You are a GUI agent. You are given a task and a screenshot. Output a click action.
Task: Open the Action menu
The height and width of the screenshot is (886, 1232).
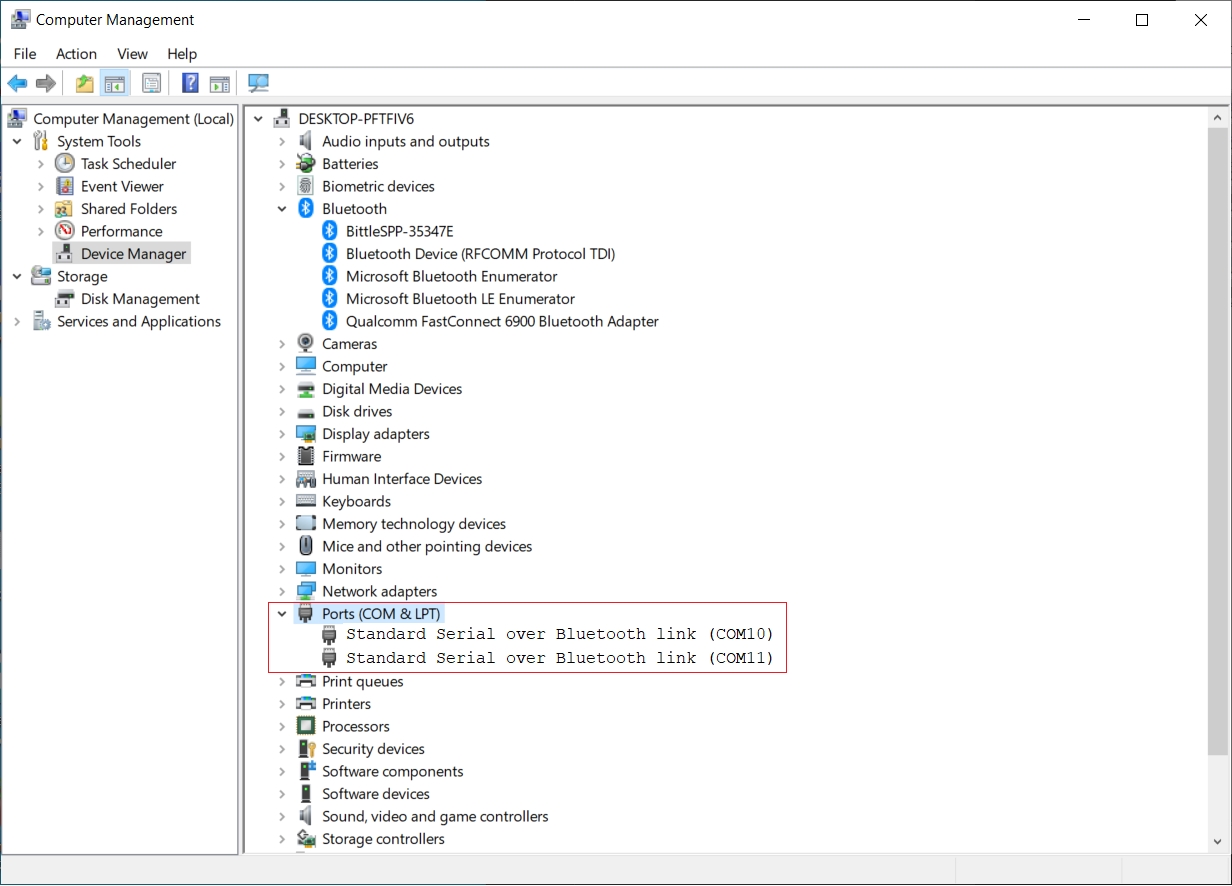(x=76, y=54)
